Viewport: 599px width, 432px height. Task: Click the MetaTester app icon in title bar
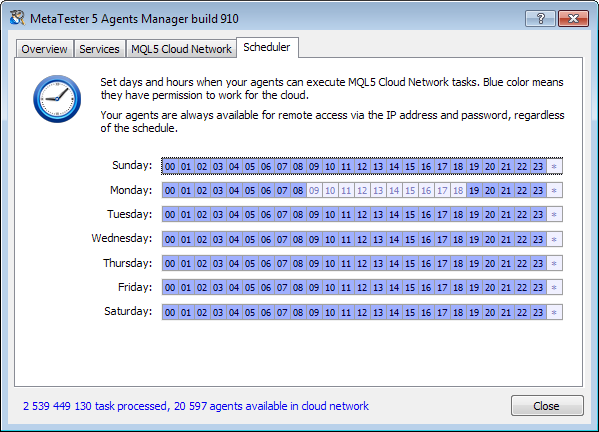[17, 18]
